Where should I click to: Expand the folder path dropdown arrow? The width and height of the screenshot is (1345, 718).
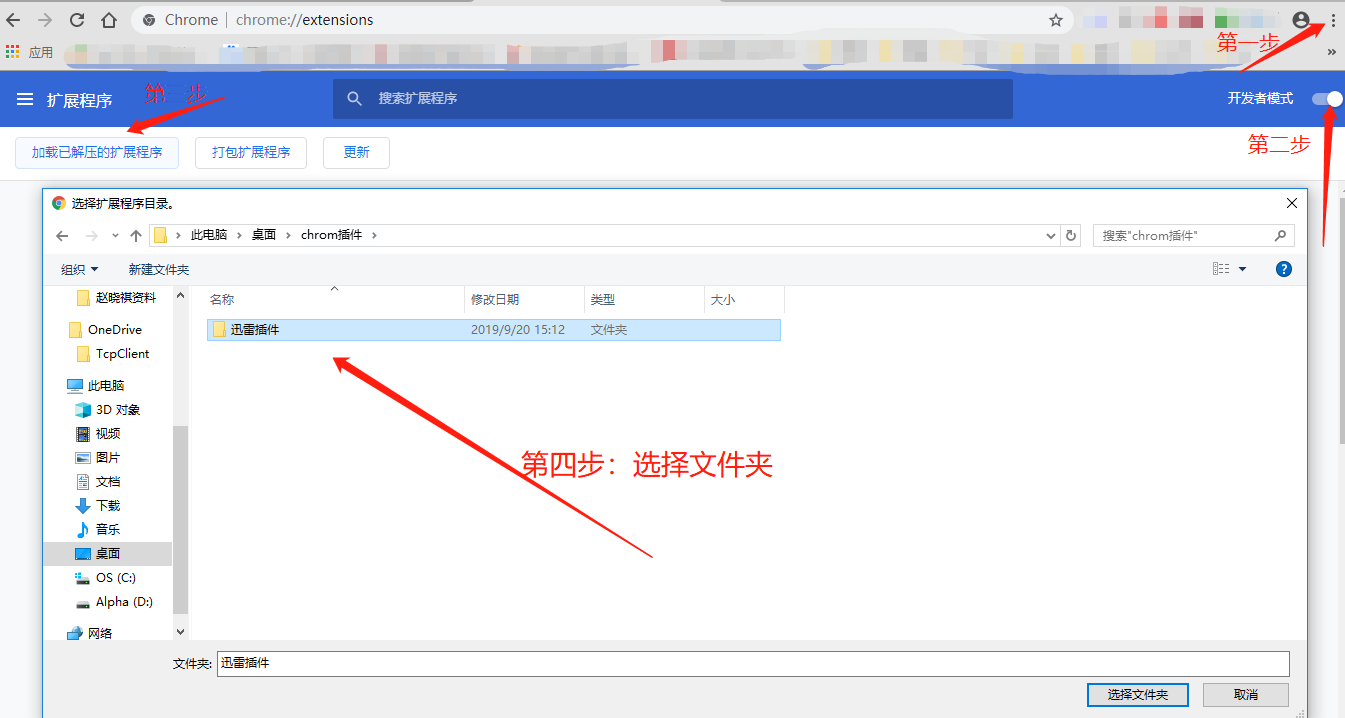coord(1050,234)
